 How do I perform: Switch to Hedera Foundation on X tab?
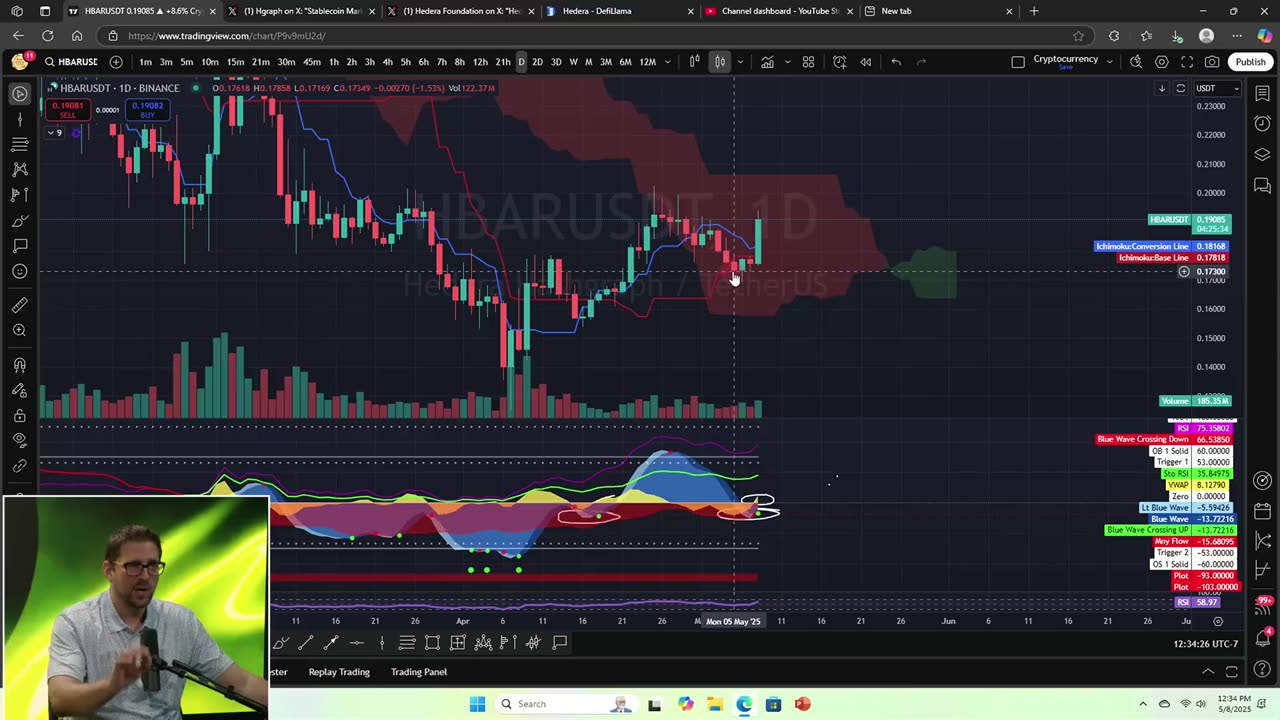click(x=459, y=11)
